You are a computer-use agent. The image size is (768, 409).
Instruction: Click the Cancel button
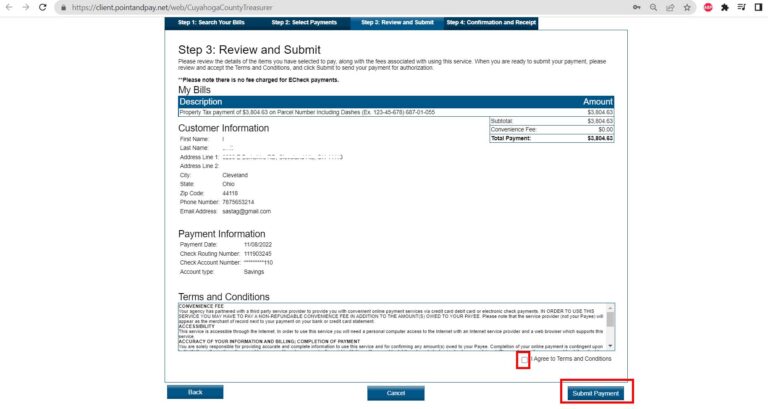pyautogui.click(x=396, y=393)
